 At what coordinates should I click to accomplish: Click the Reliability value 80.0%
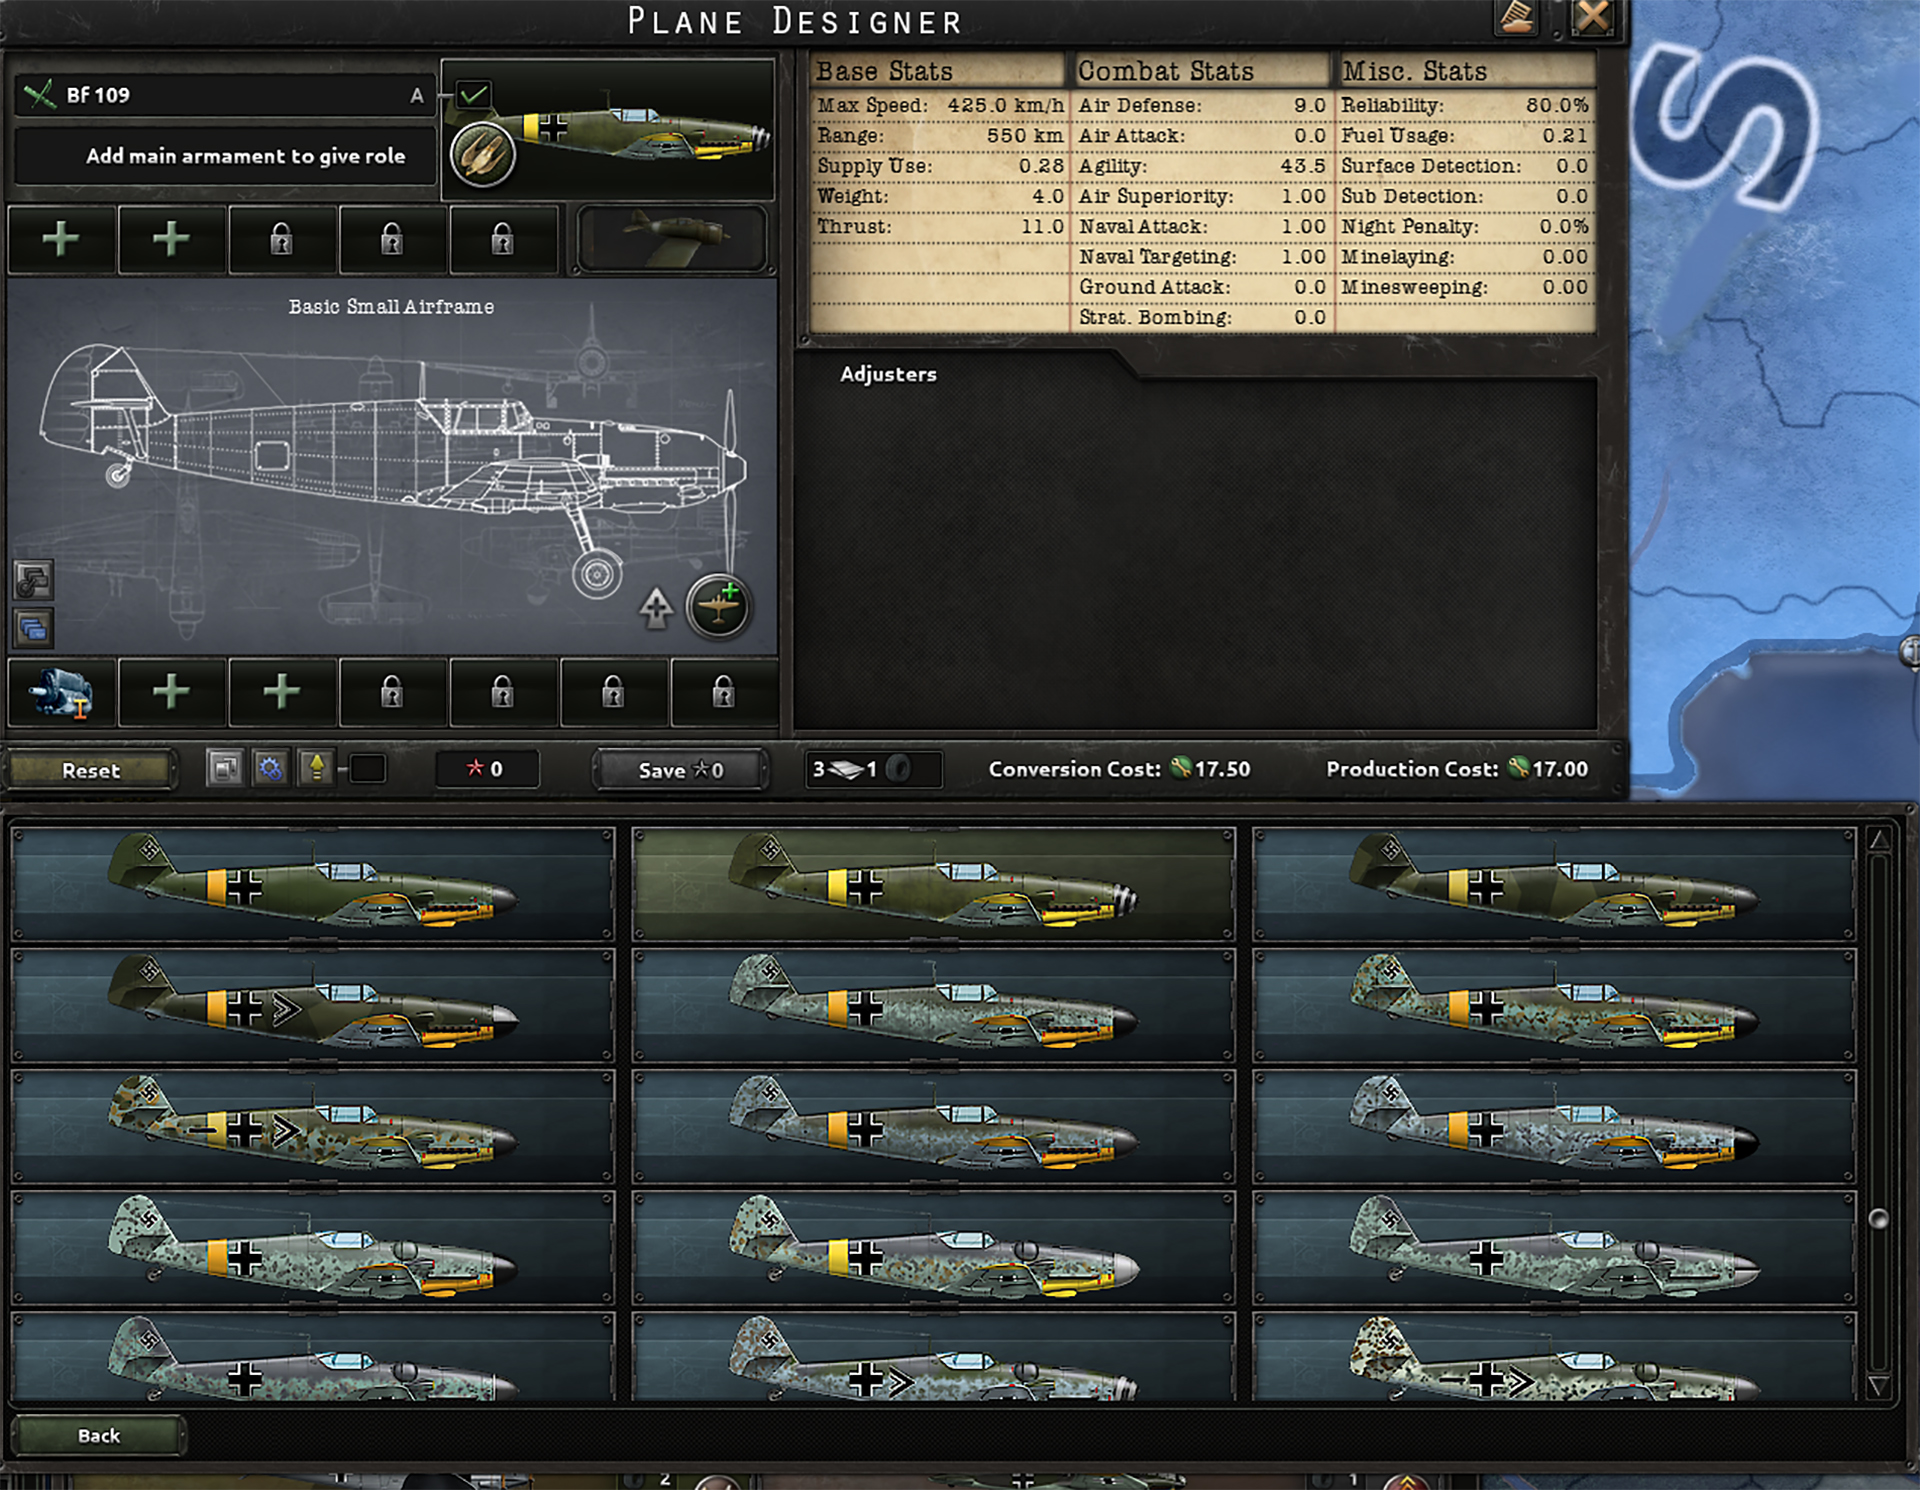coord(1557,105)
